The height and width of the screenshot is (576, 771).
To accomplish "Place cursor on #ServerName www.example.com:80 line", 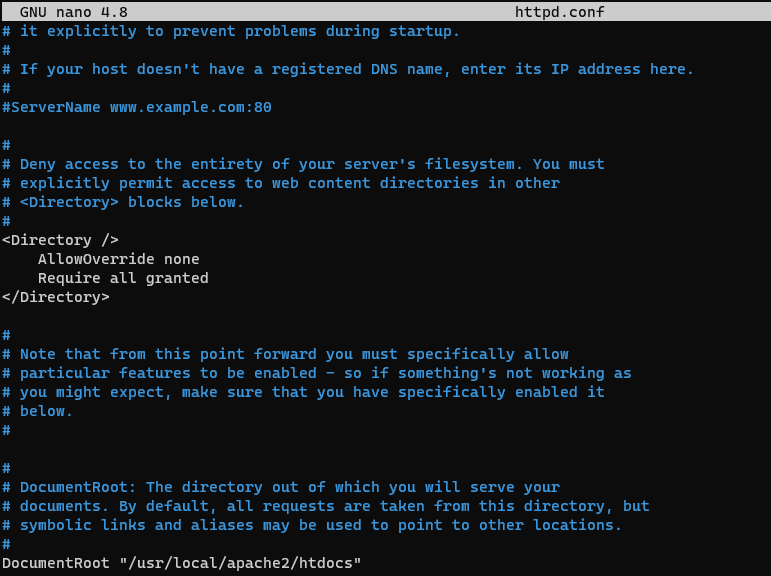I will (137, 107).
